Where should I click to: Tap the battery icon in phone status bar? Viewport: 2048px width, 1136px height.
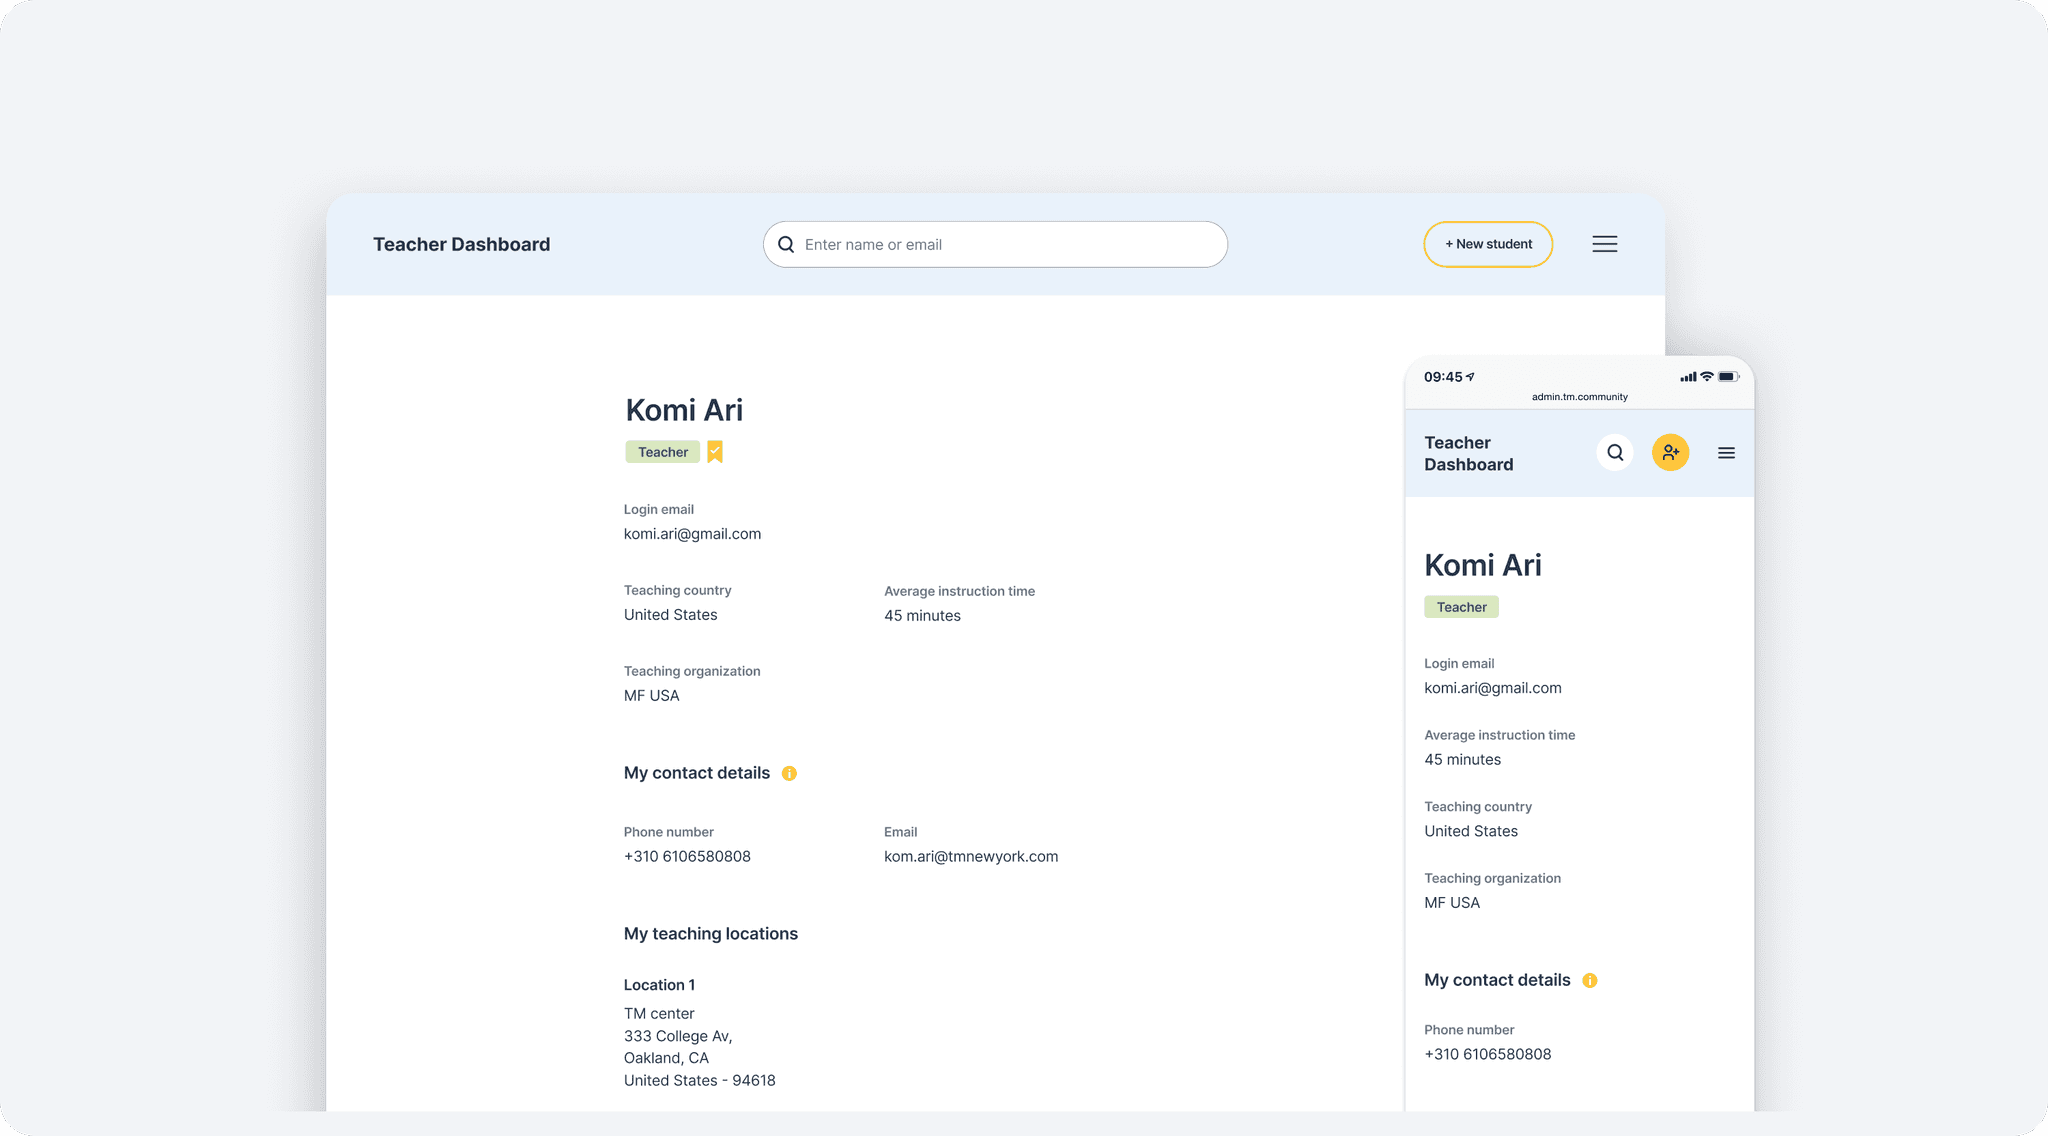[1729, 377]
